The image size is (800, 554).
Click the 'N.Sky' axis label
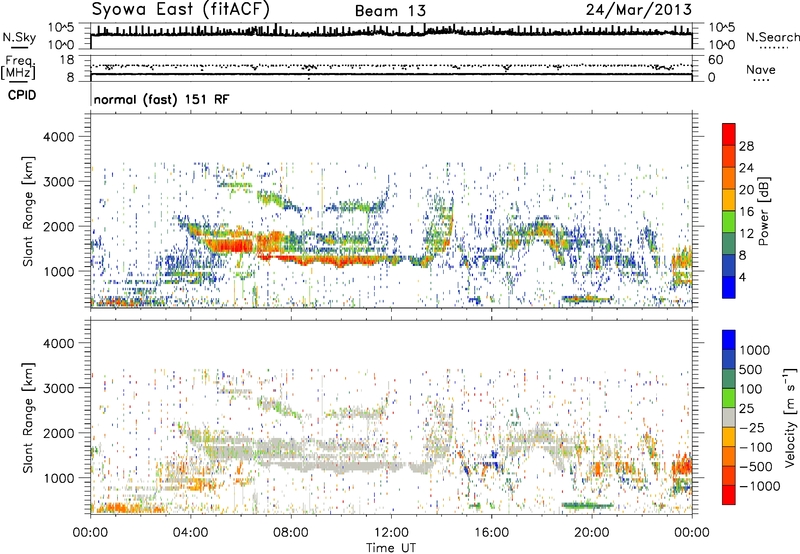click(19, 37)
